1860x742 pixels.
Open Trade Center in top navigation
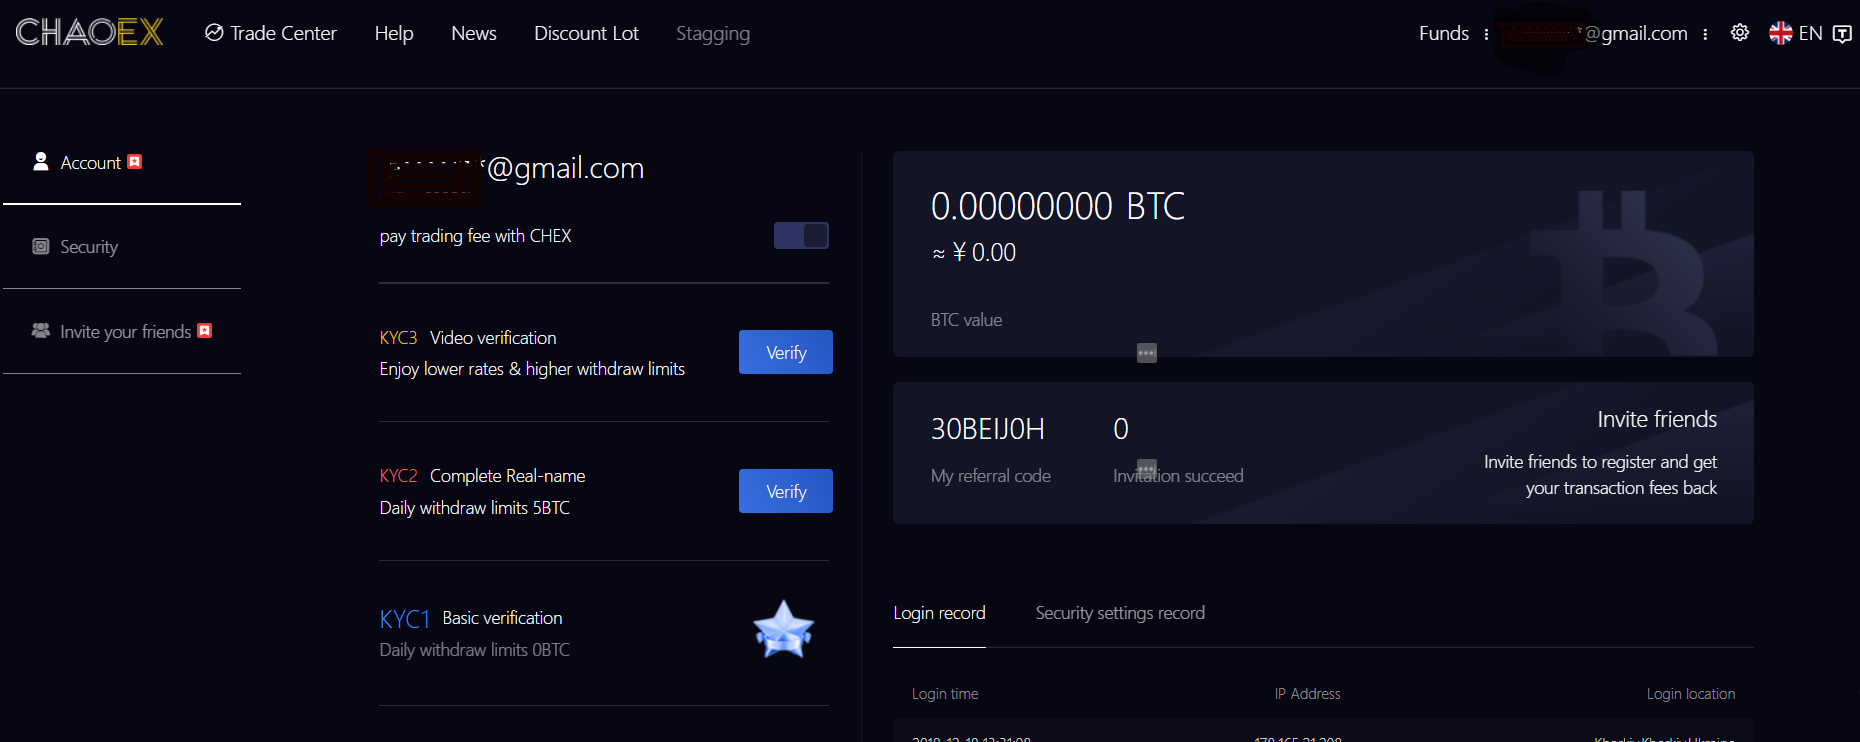click(271, 33)
